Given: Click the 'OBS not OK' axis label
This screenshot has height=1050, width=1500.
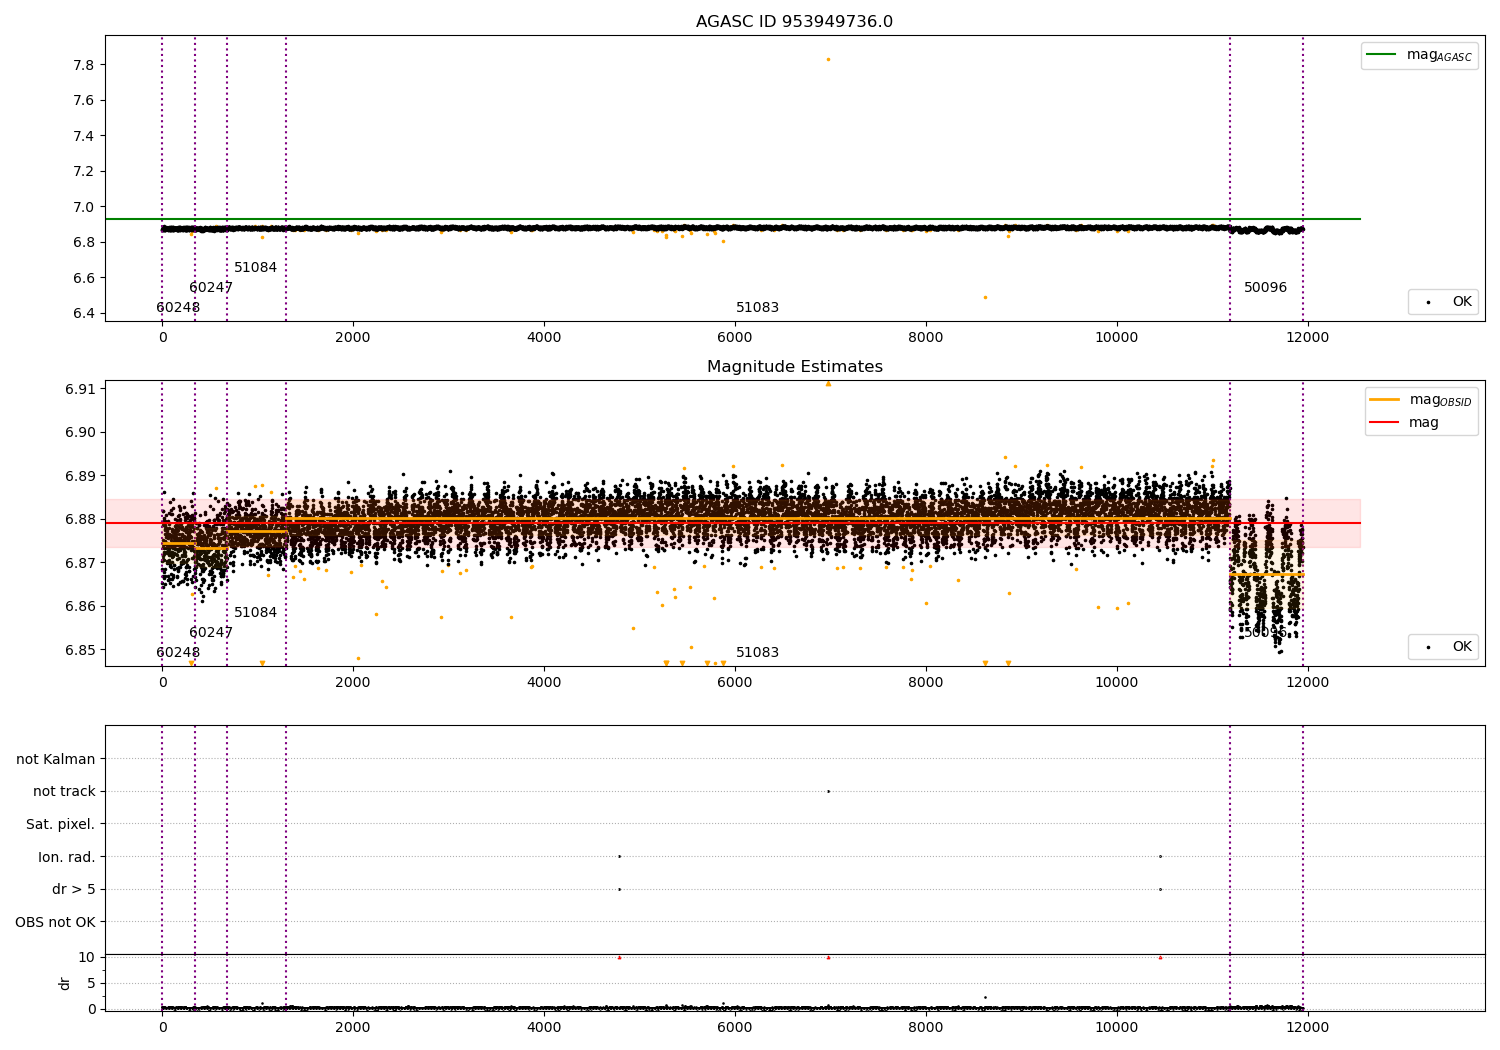Looking at the screenshot, I should pos(55,922).
